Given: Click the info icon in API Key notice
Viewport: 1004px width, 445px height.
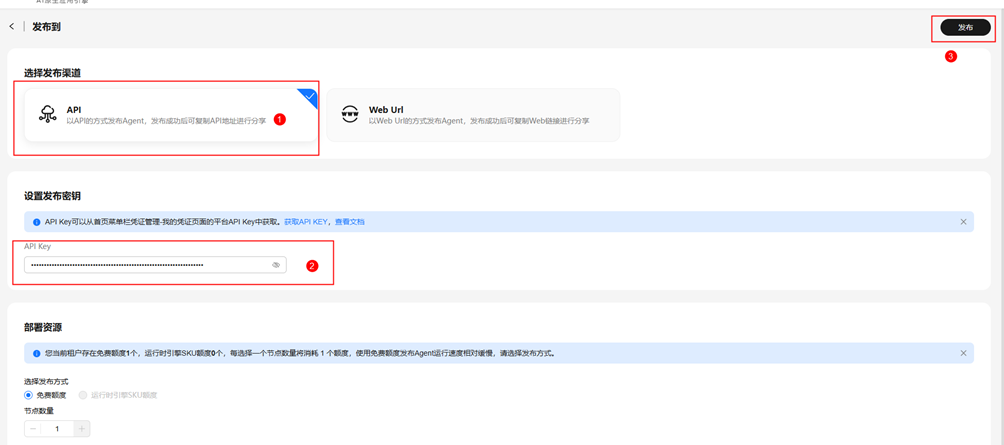Looking at the screenshot, I should 37,222.
